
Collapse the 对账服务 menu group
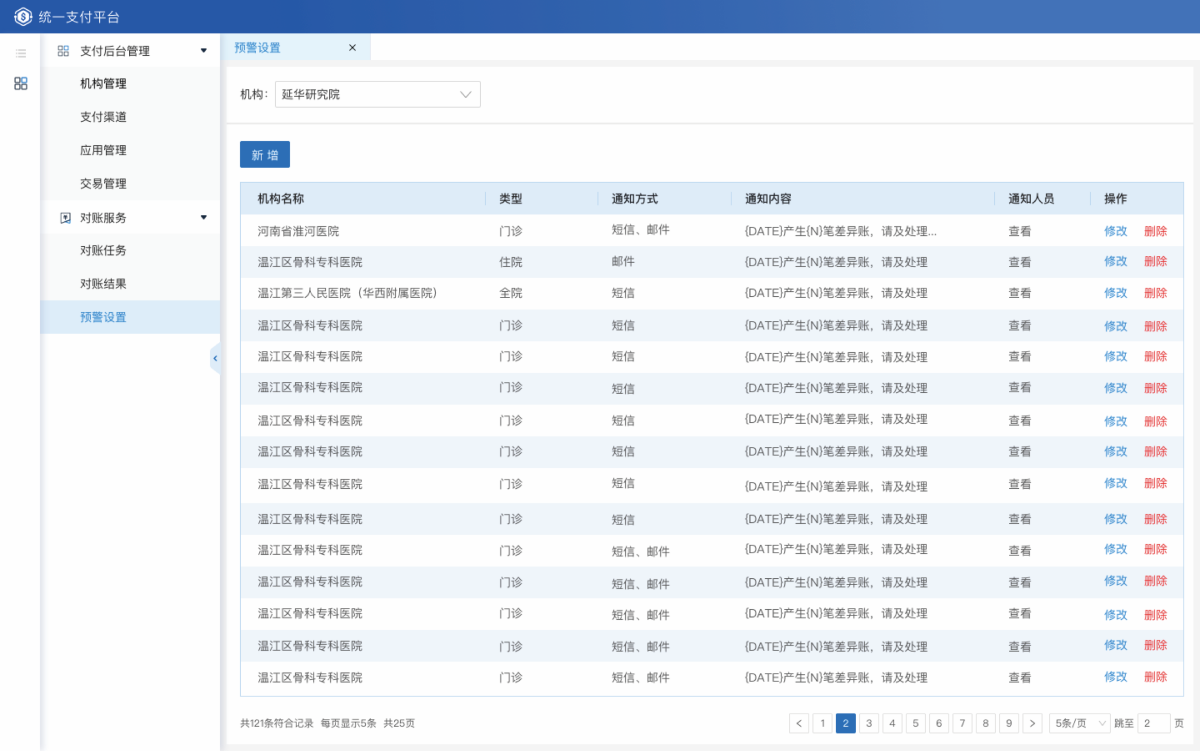(x=204, y=217)
